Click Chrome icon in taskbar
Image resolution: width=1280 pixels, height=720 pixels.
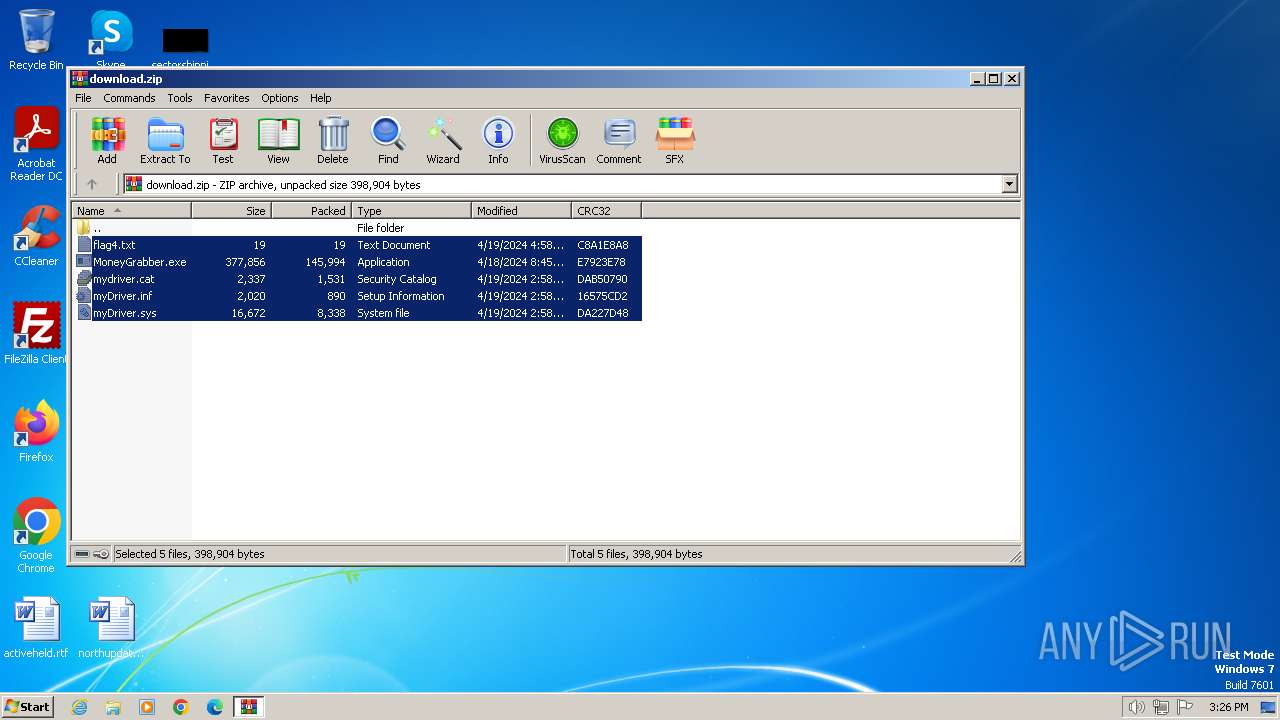181,707
